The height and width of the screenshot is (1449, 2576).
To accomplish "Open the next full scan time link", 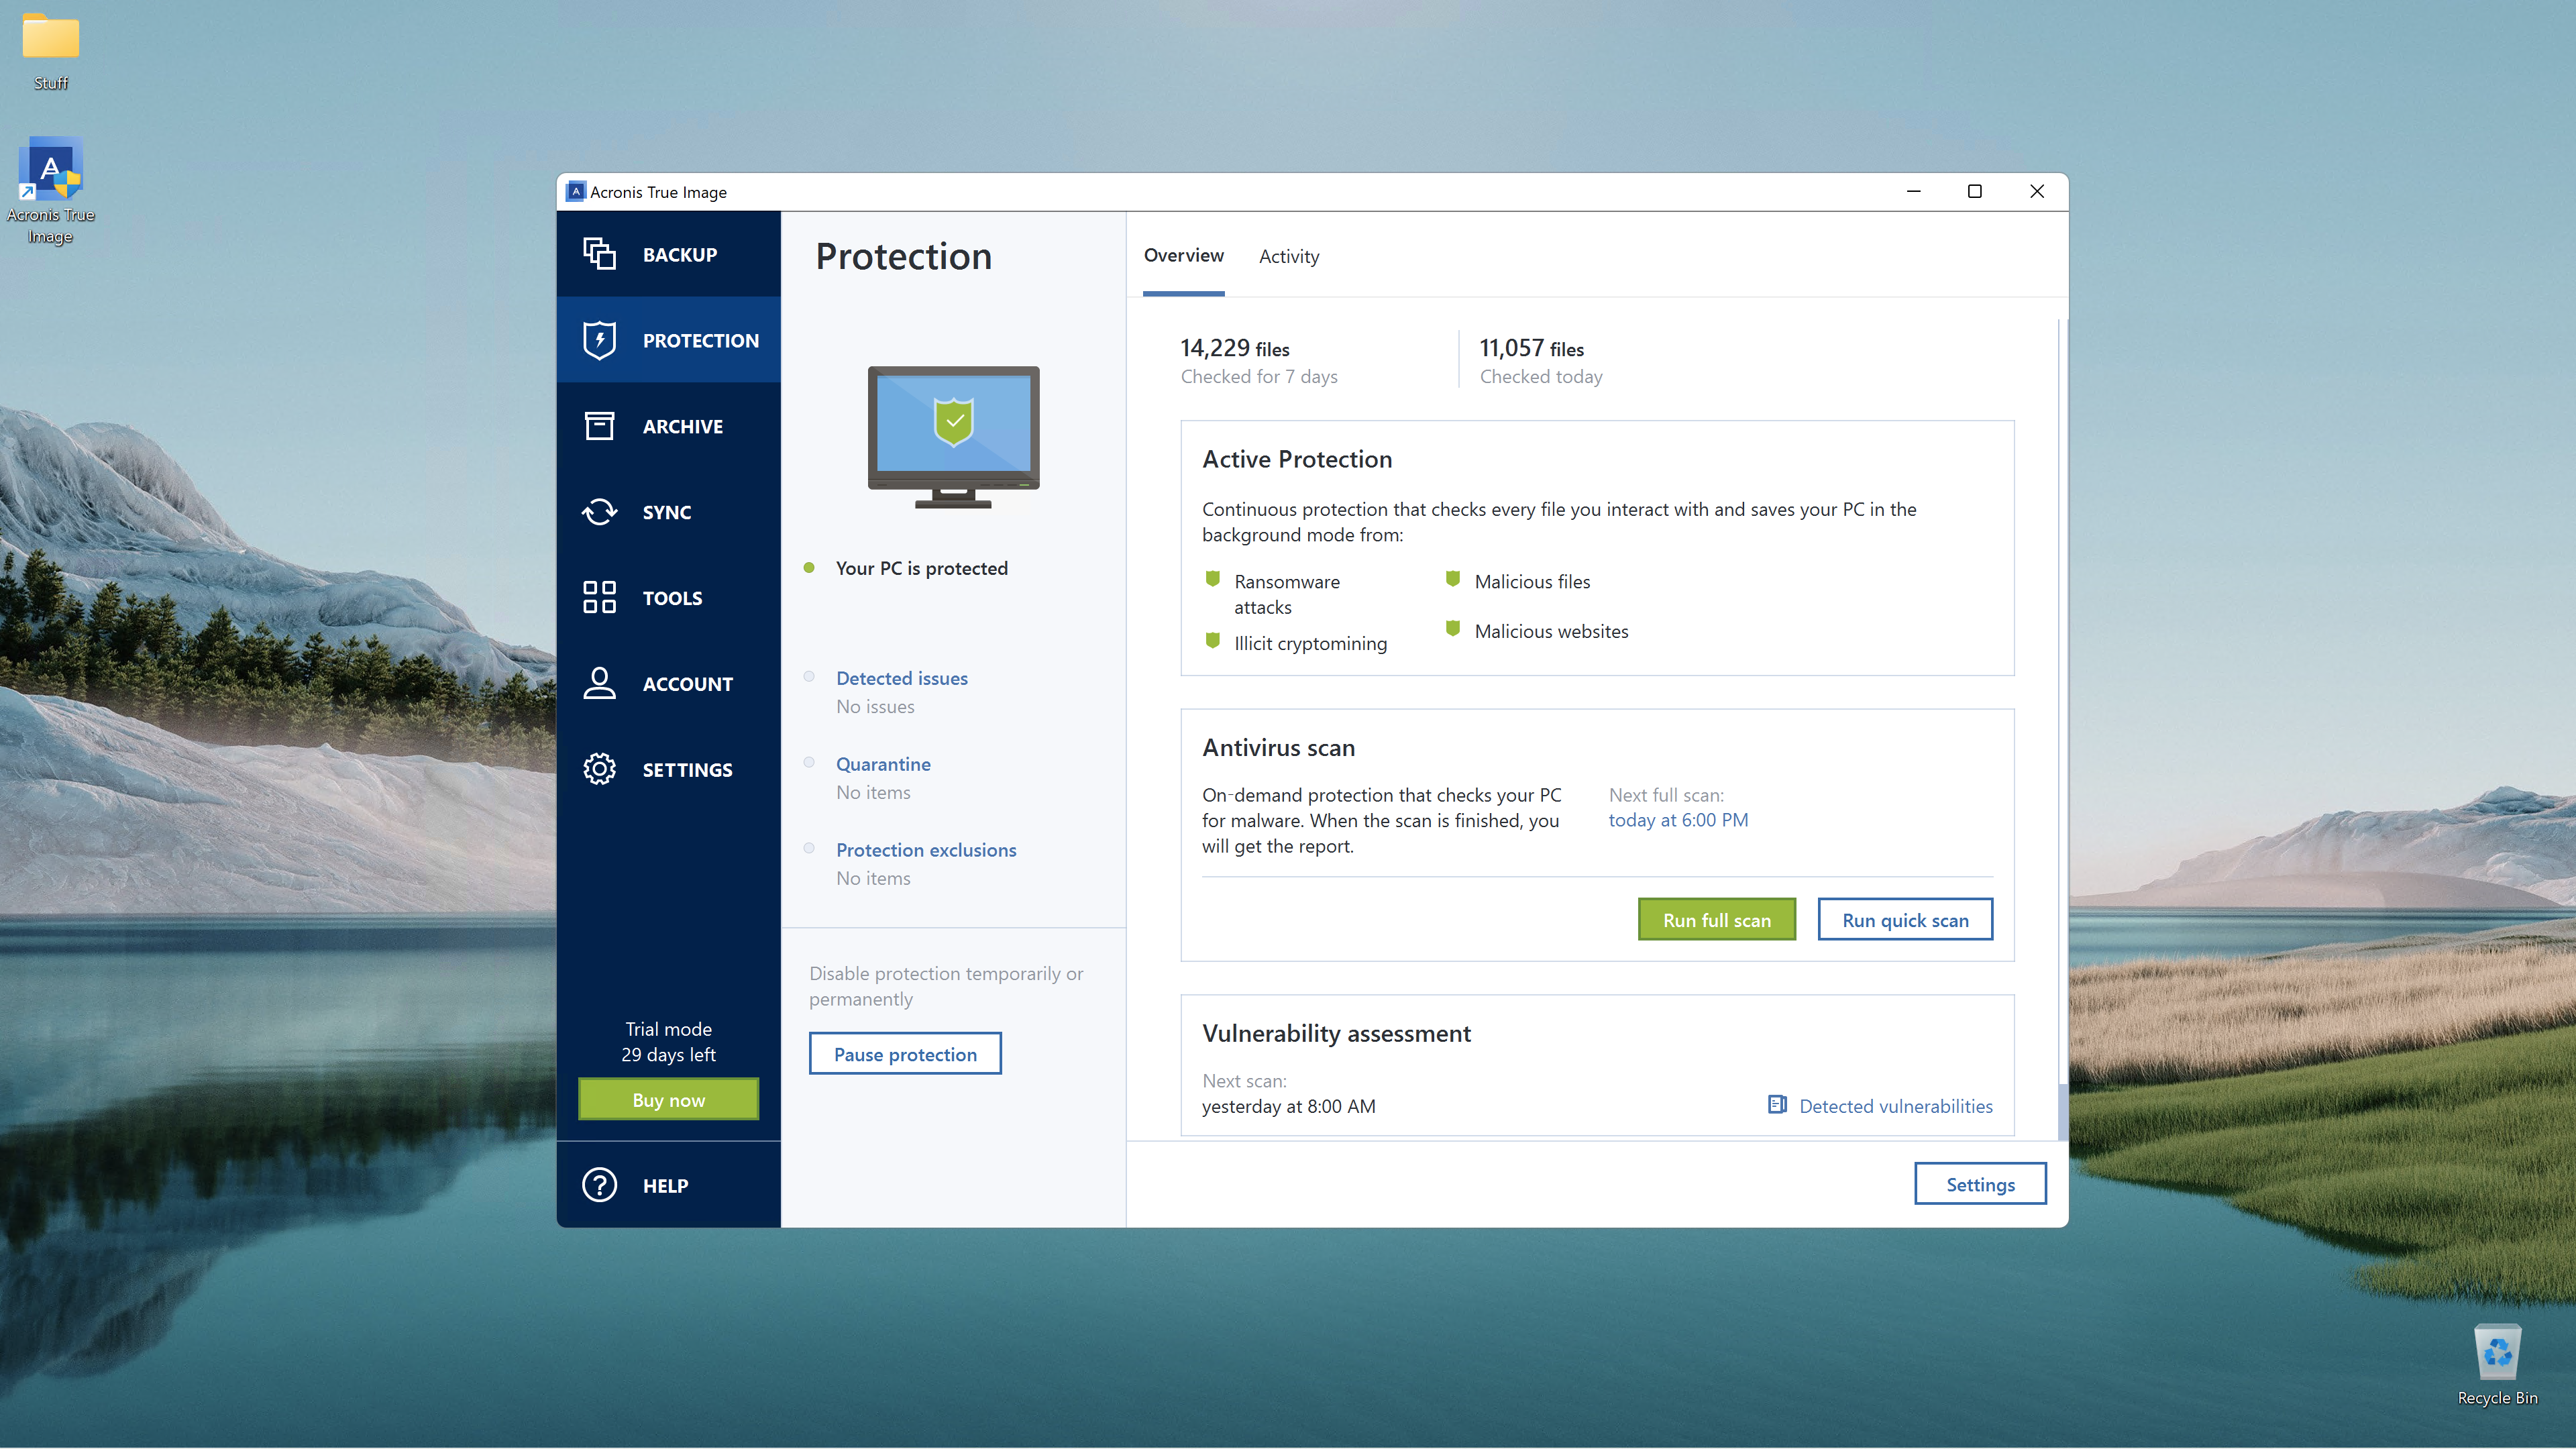I will click(x=1677, y=819).
